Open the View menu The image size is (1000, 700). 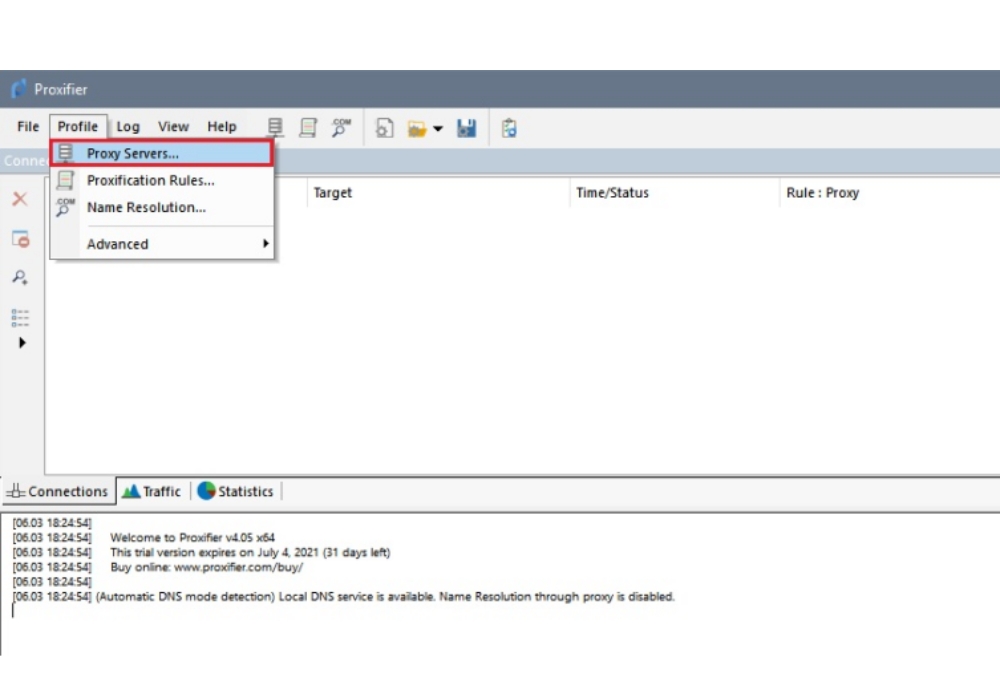(x=173, y=126)
